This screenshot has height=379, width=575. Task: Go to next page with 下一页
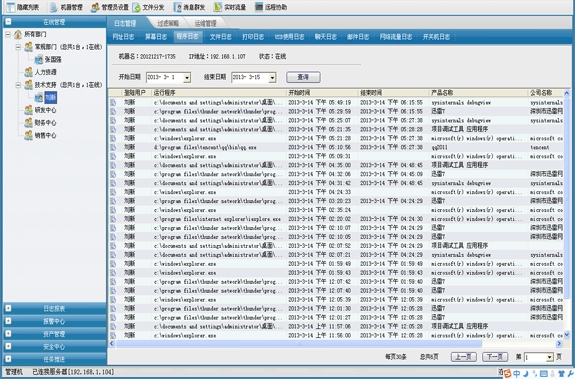pos(495,357)
